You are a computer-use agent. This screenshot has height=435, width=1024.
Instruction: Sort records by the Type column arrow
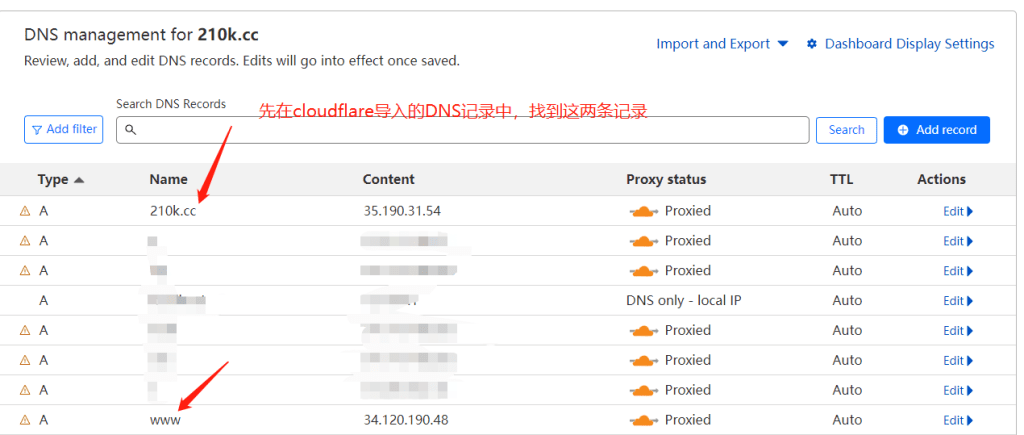80,180
